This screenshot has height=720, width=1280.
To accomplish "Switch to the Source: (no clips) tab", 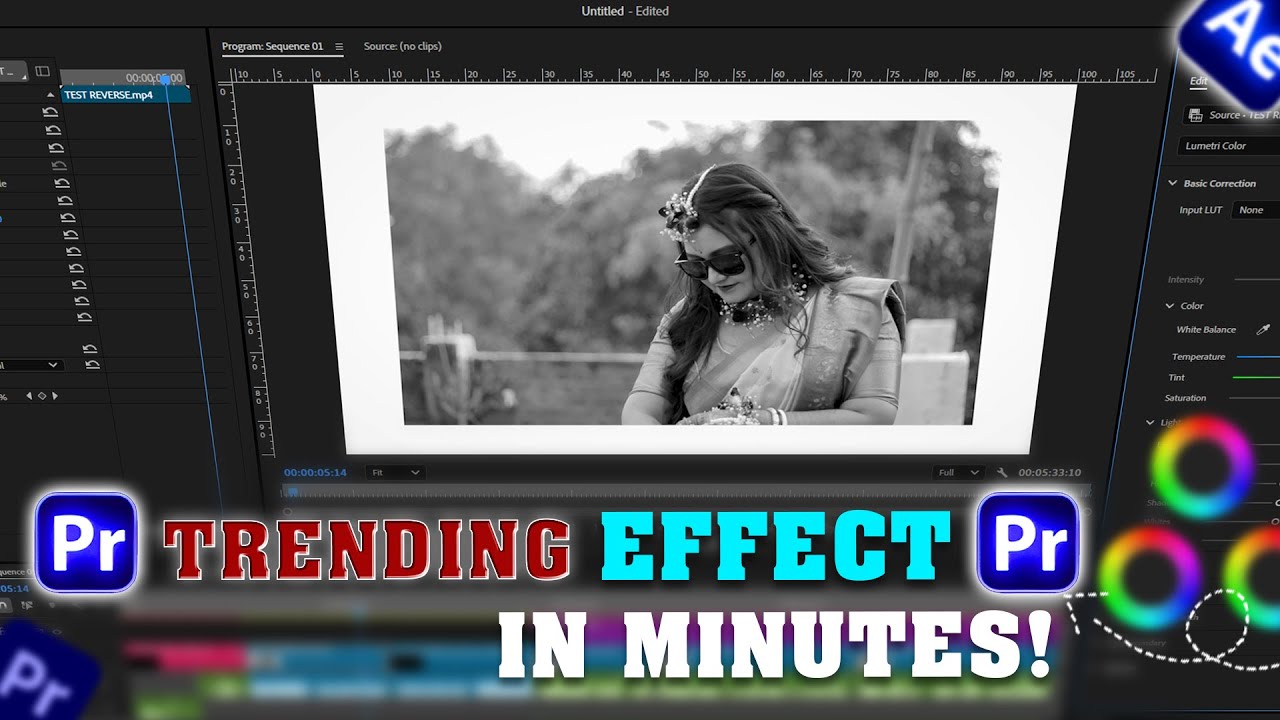I will point(402,46).
